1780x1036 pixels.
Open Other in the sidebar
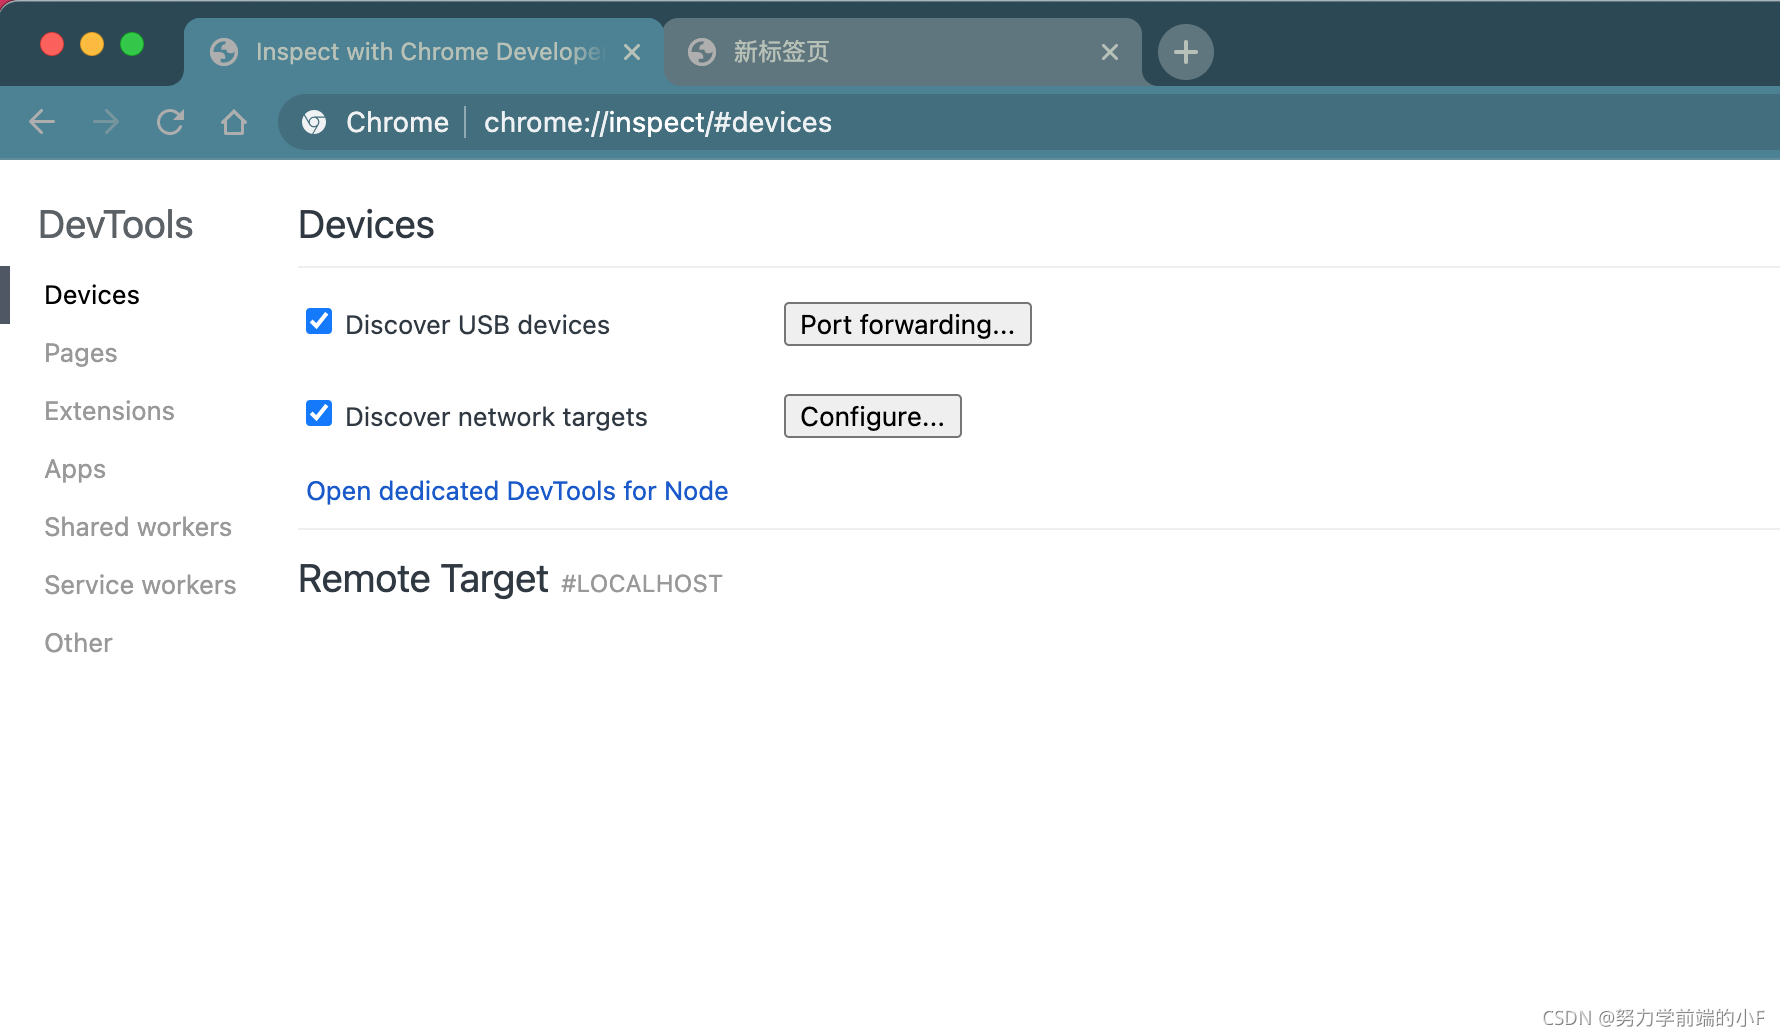pos(78,643)
